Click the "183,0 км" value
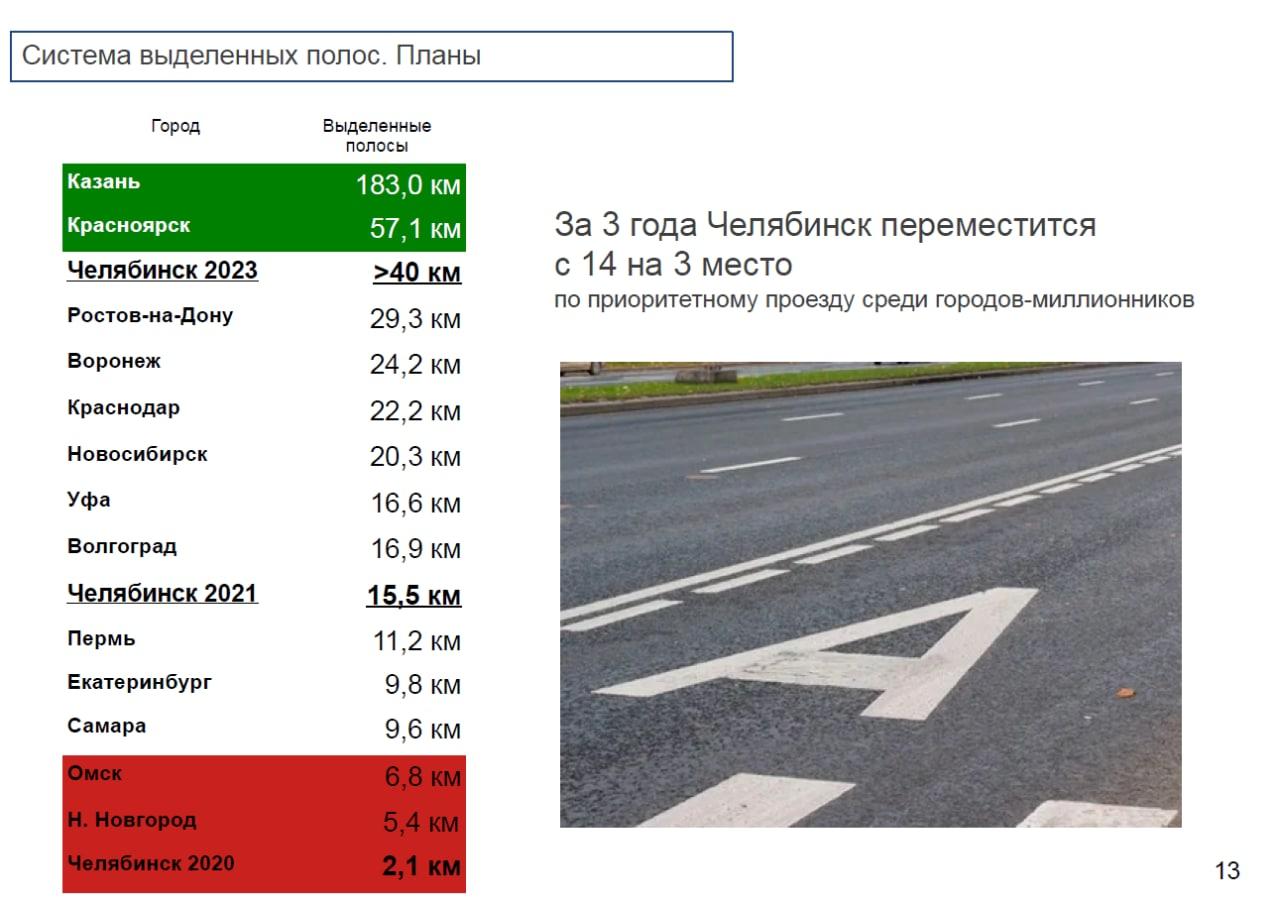1280x904 pixels. 408,186
